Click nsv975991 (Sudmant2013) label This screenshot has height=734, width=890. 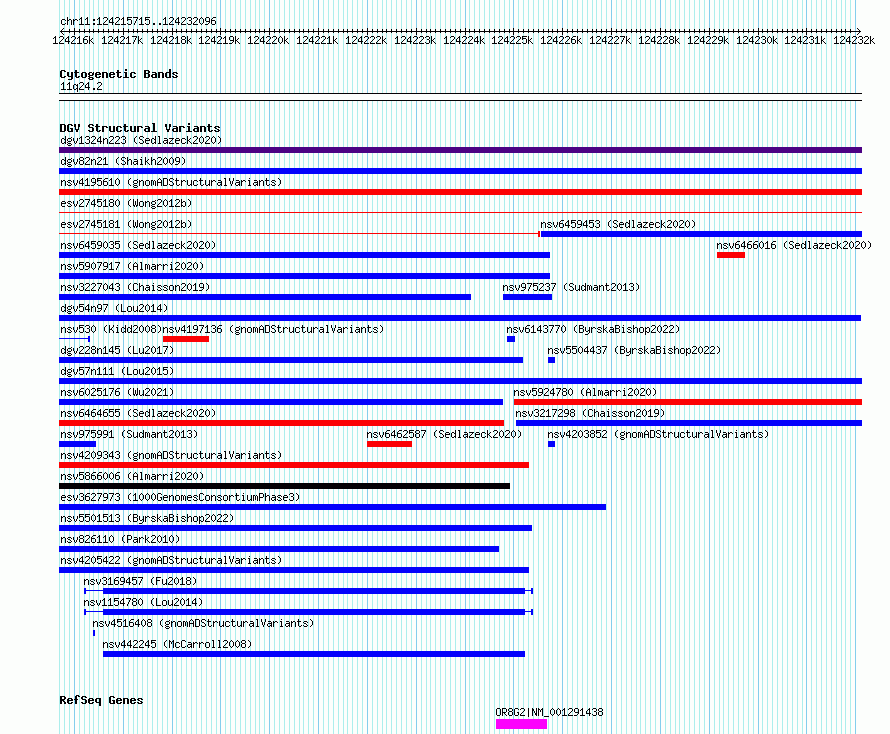click(129, 434)
